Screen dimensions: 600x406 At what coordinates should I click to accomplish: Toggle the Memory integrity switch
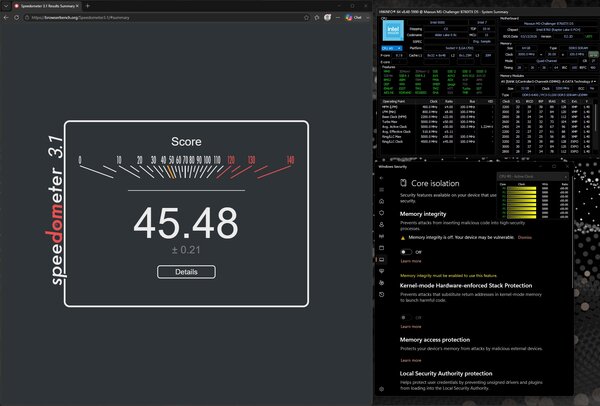click(x=406, y=252)
